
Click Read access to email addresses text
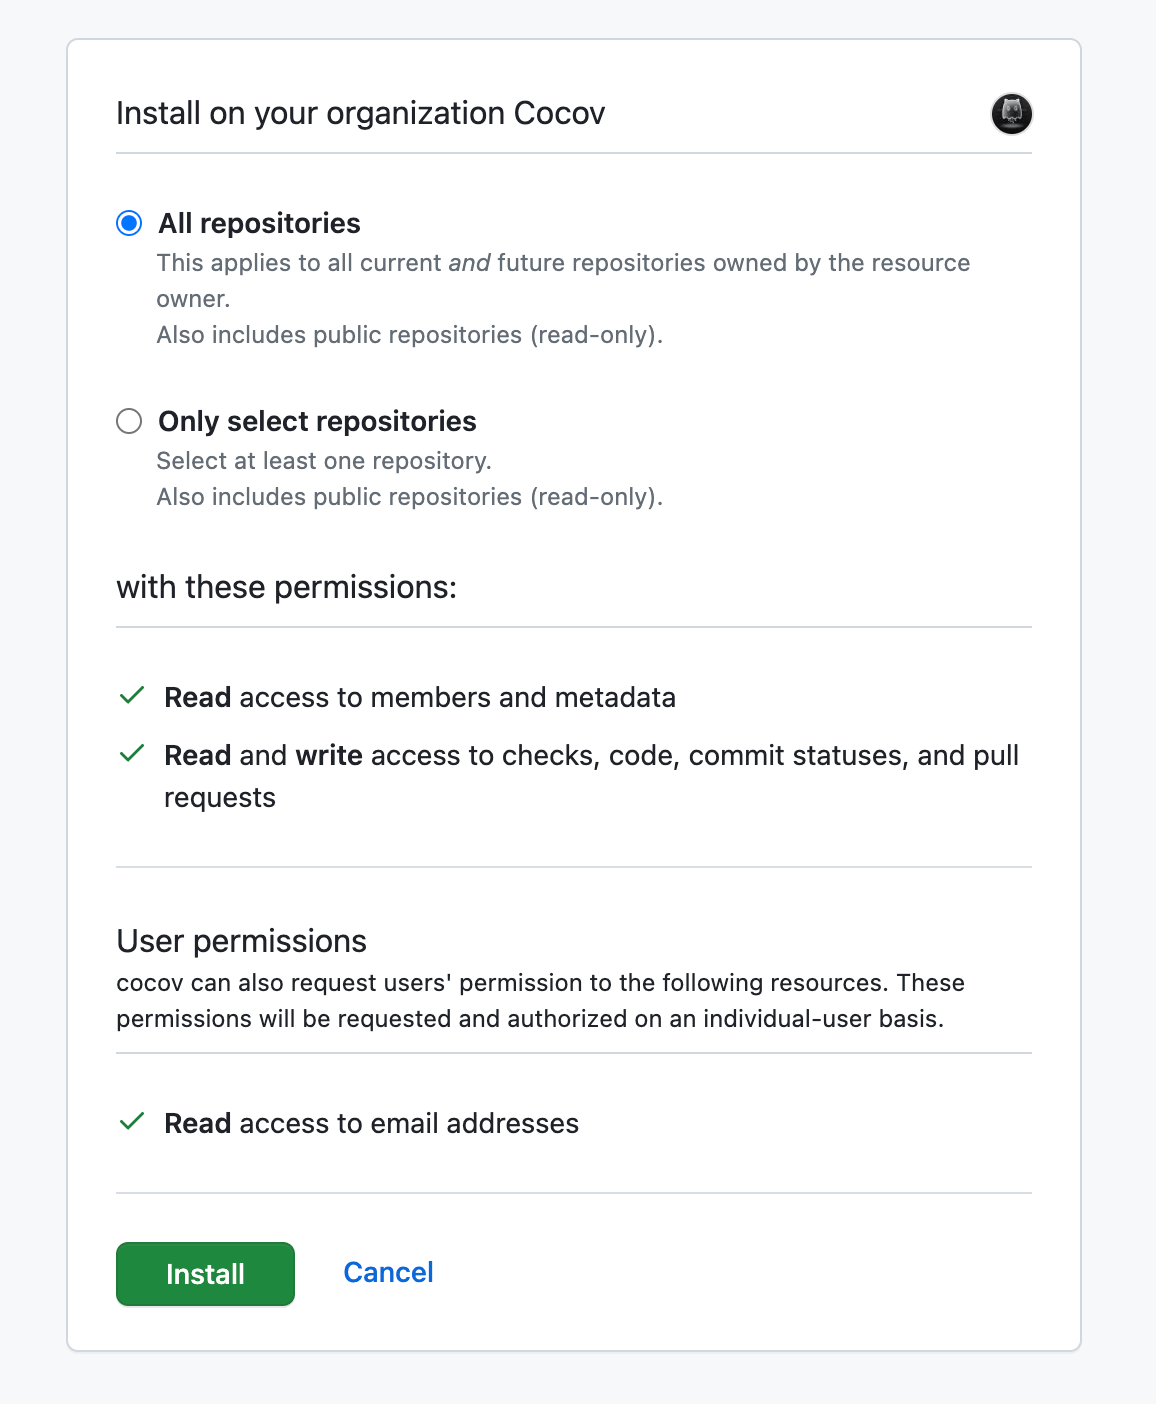(x=371, y=1123)
